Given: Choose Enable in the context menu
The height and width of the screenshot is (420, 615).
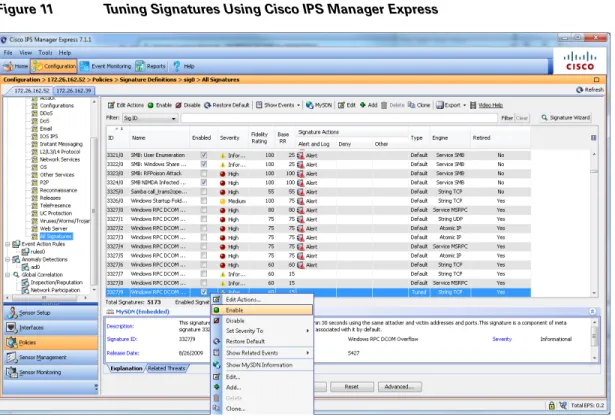Looking at the screenshot, I should (262, 310).
